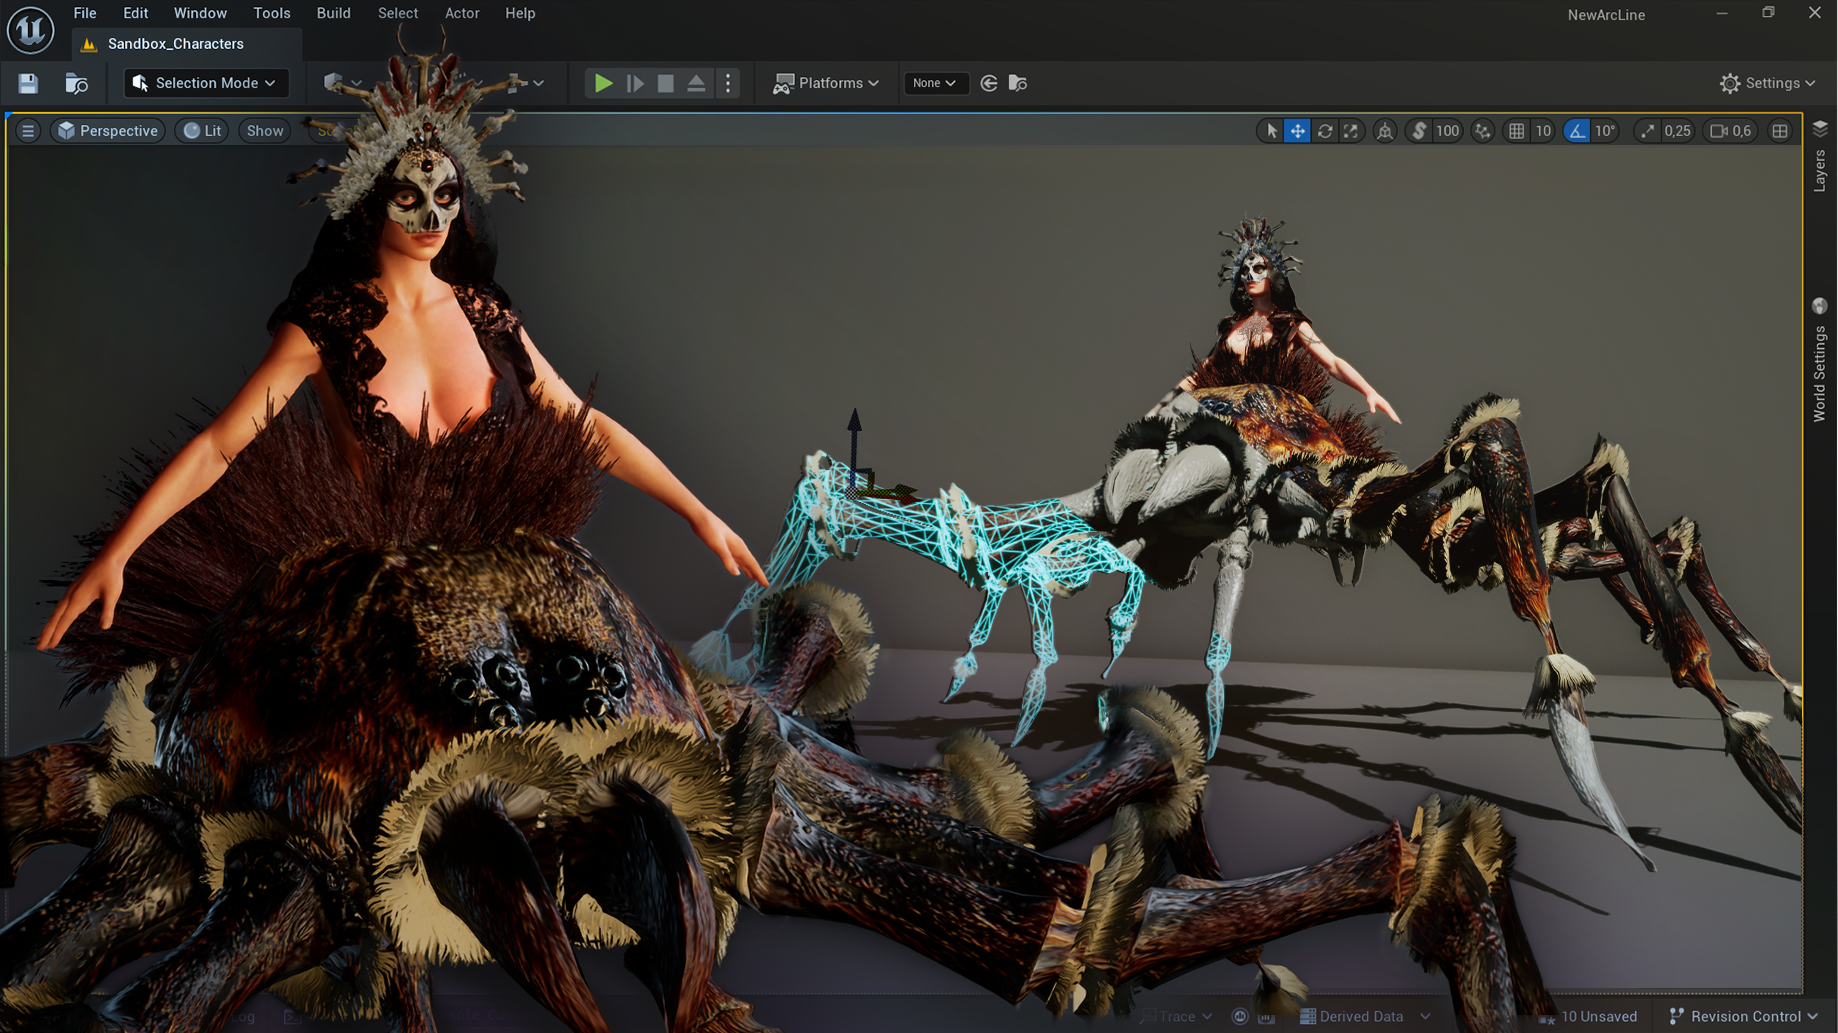Toggle grid snapping on or off
The height and width of the screenshot is (1033, 1838).
pyautogui.click(x=1517, y=131)
